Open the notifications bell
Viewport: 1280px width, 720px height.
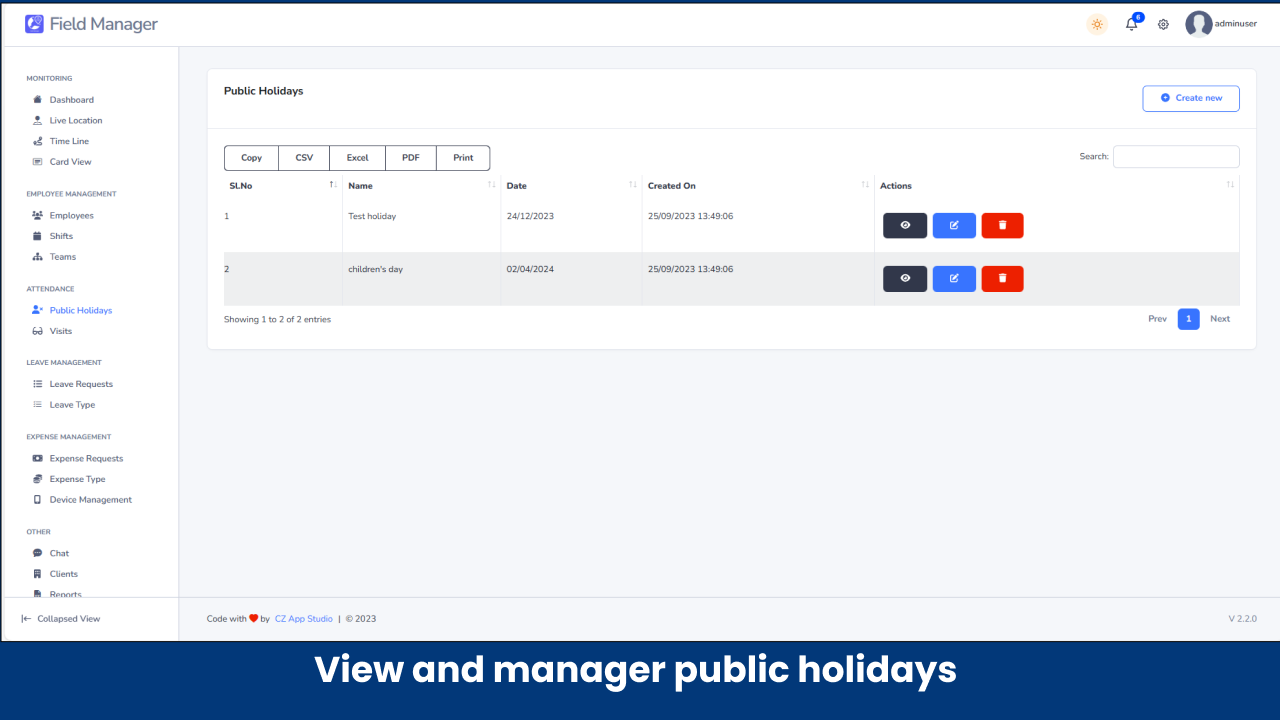[x=1131, y=23]
